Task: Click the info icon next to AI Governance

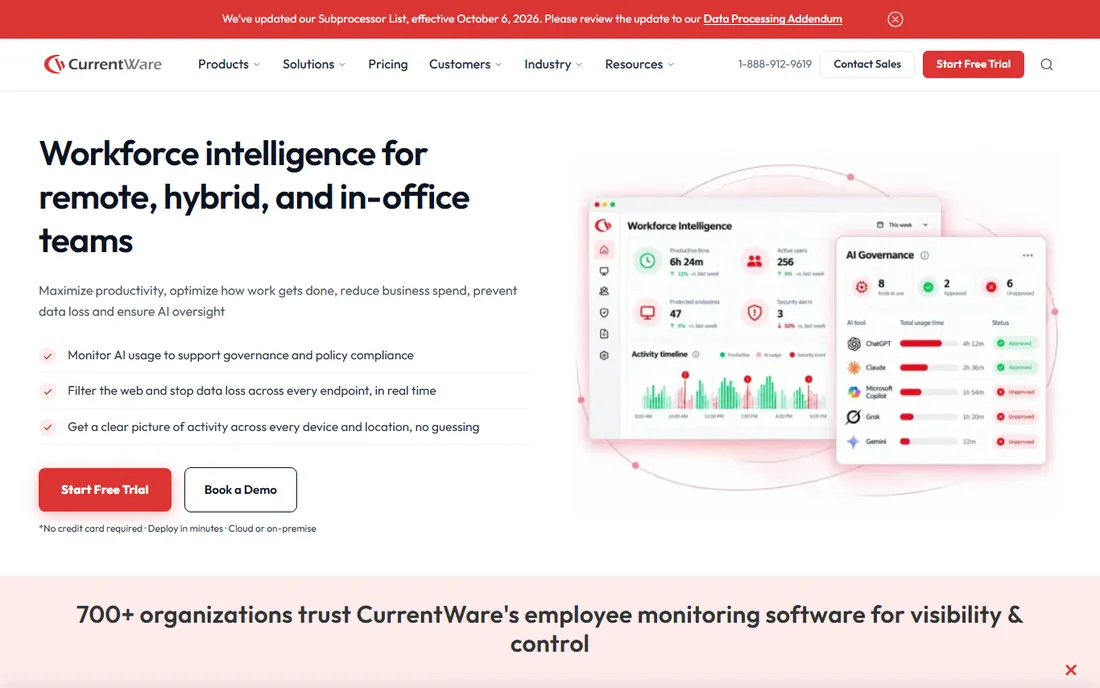Action: coord(925,255)
